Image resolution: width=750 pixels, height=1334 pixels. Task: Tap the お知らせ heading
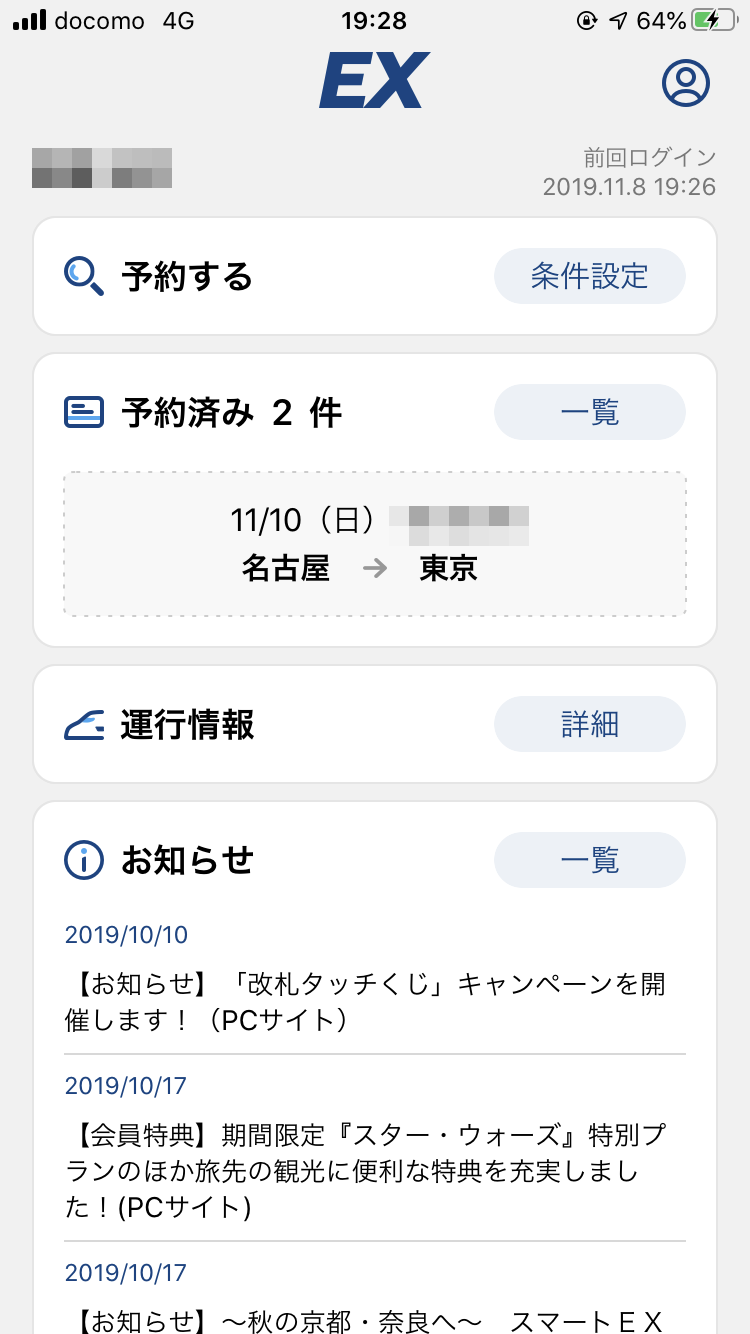pos(187,860)
